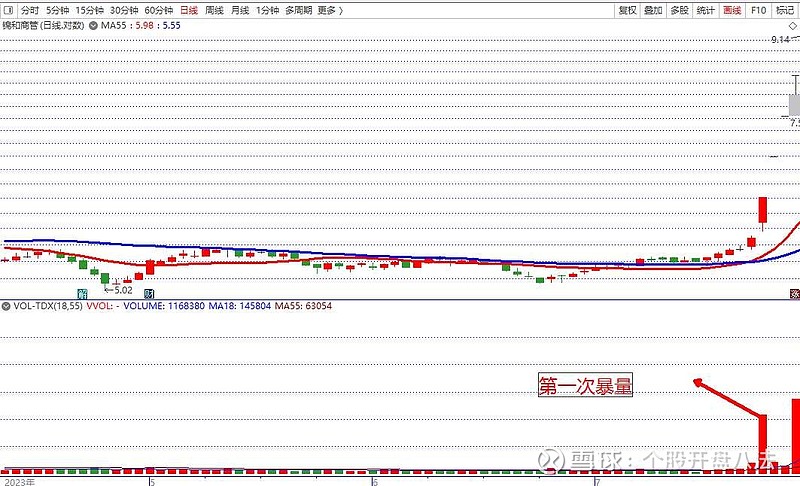Click the 标记 mark button
The height and width of the screenshot is (486, 800).
785,10
